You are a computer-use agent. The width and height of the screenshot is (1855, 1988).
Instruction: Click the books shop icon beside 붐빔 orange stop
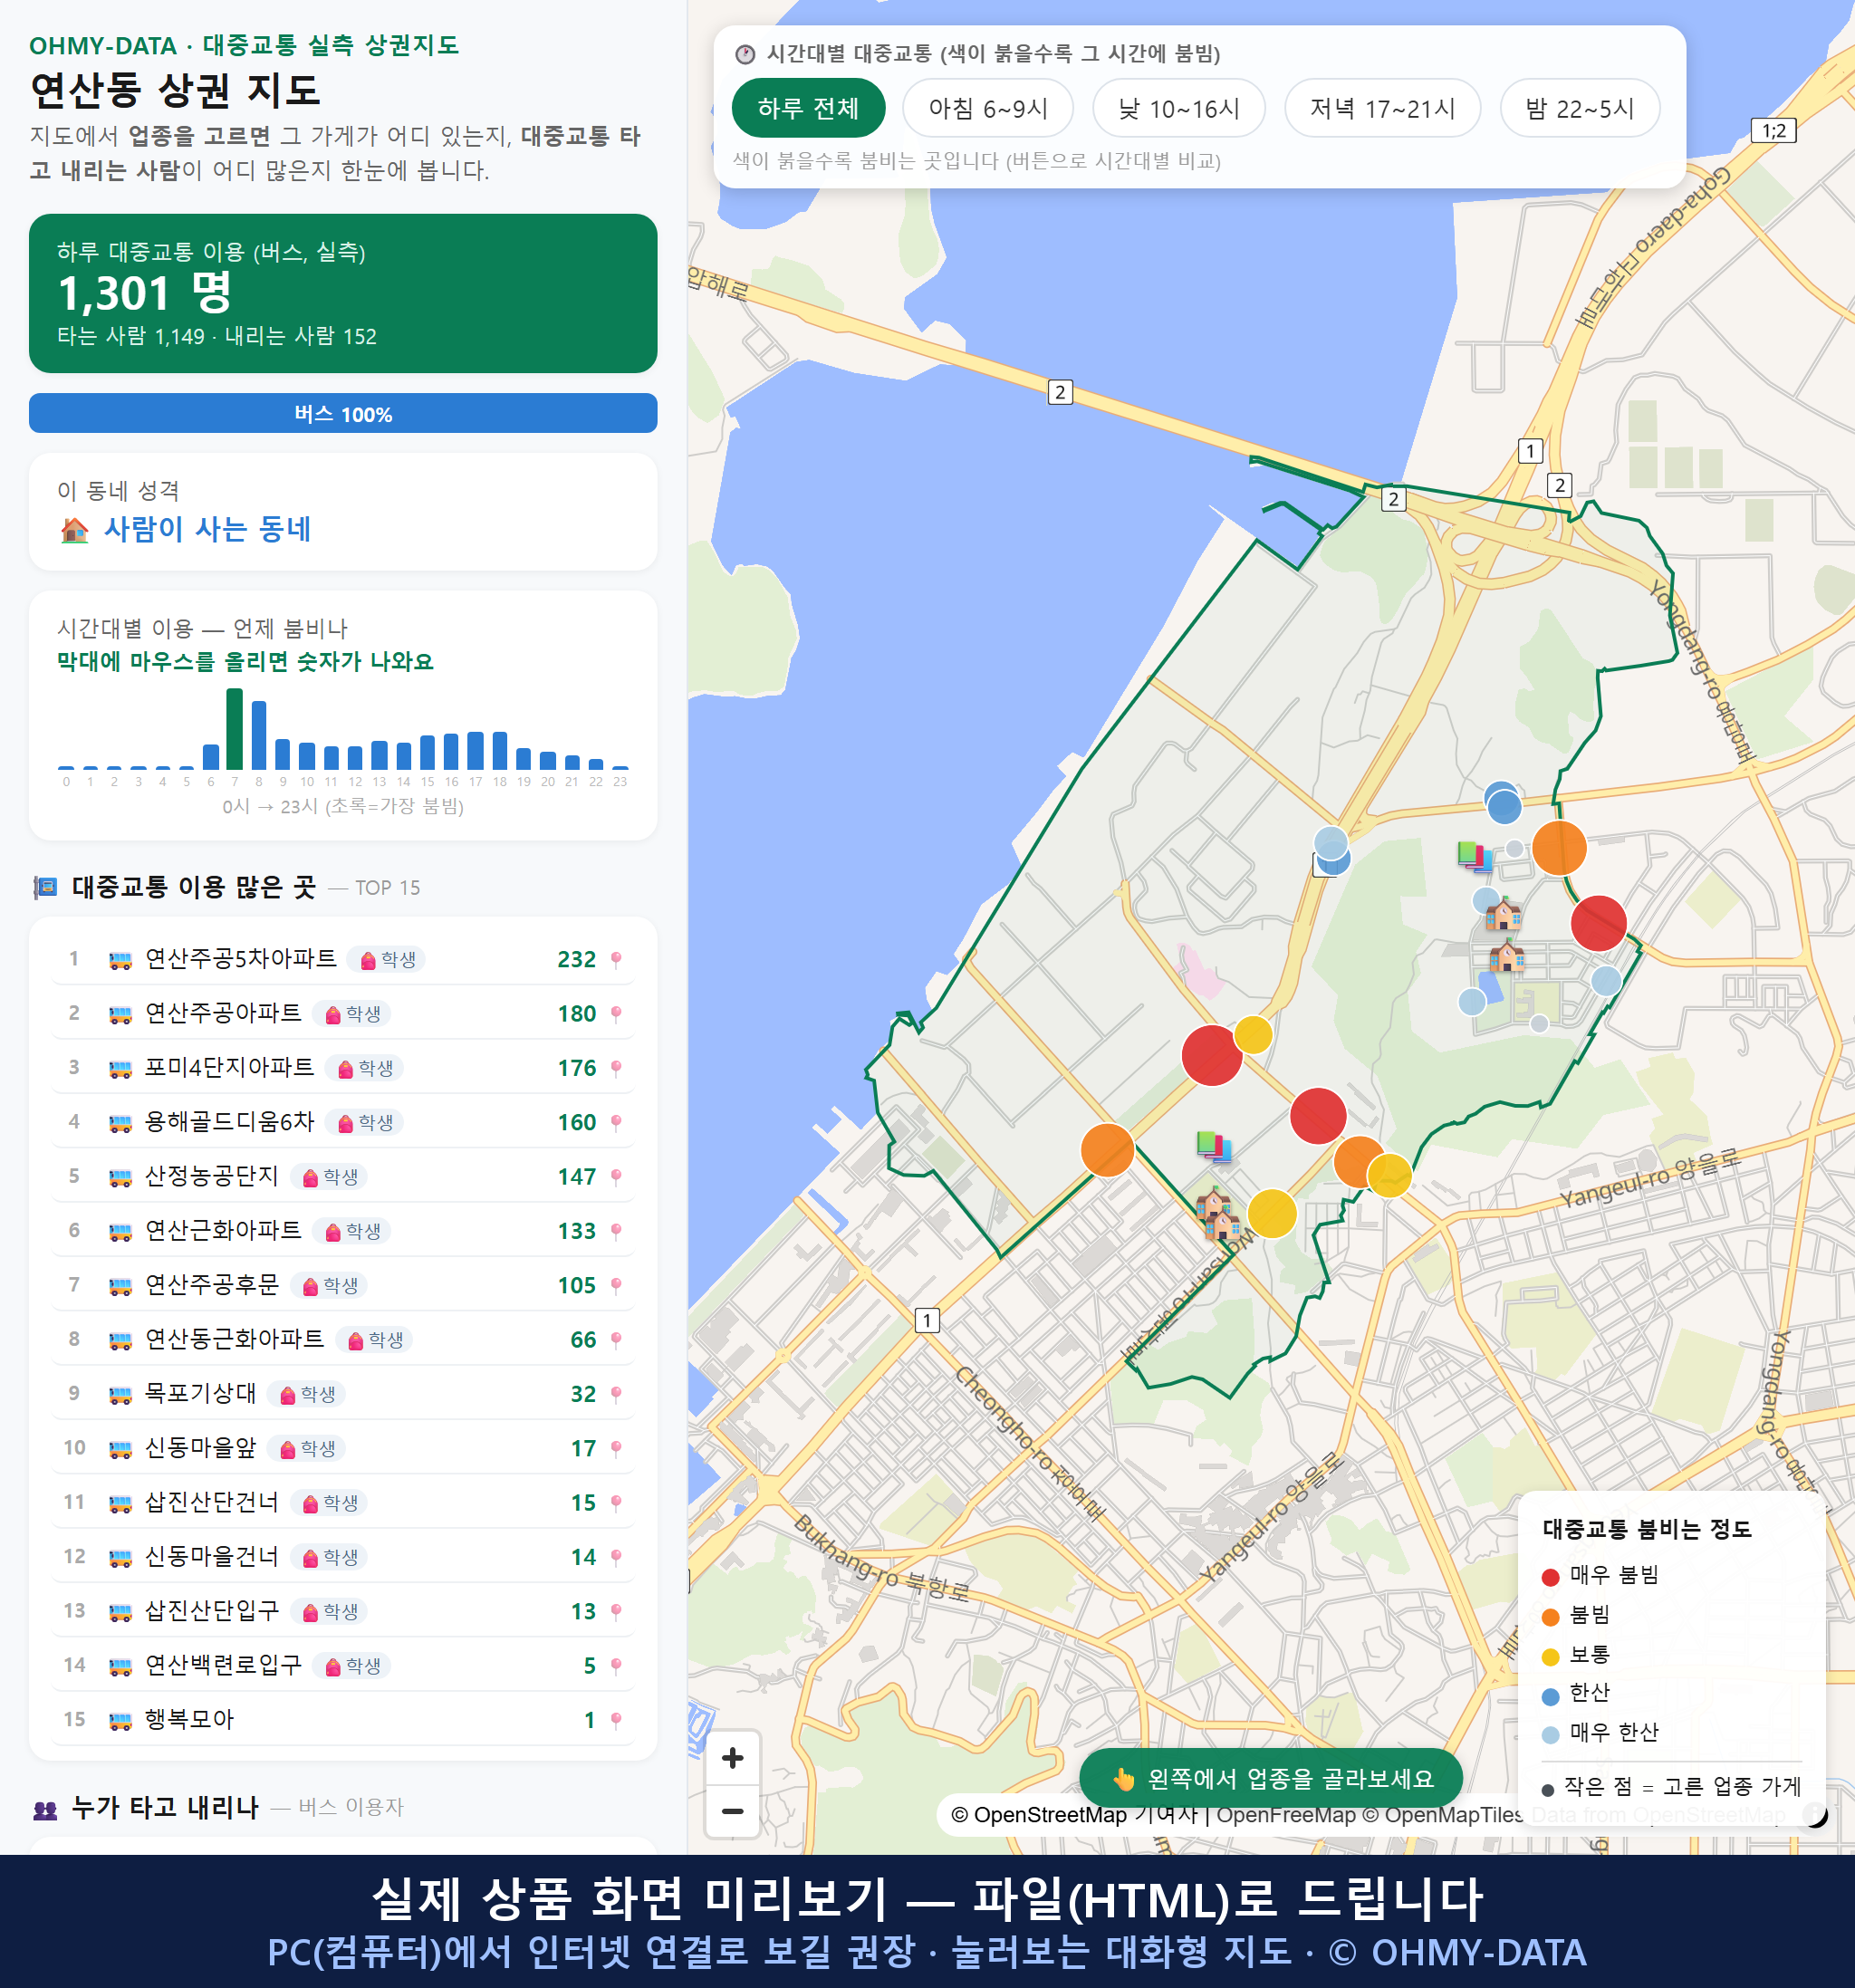tap(1475, 856)
